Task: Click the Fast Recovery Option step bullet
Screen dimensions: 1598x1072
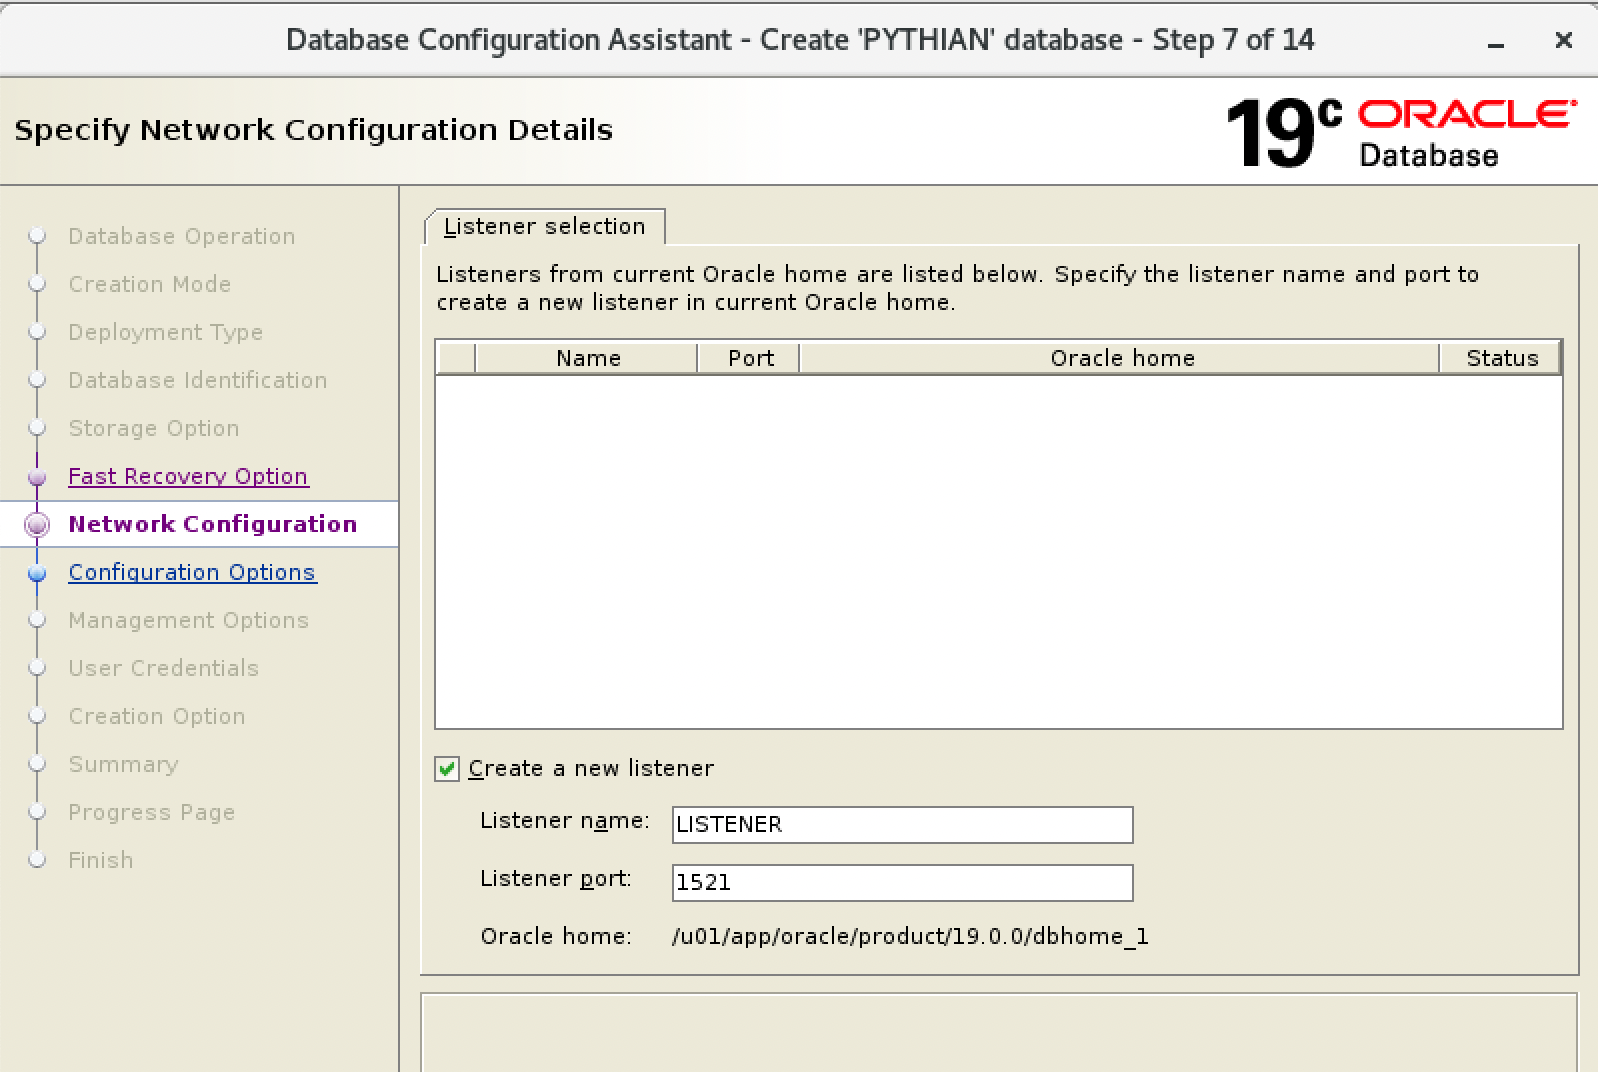Action: (x=37, y=478)
